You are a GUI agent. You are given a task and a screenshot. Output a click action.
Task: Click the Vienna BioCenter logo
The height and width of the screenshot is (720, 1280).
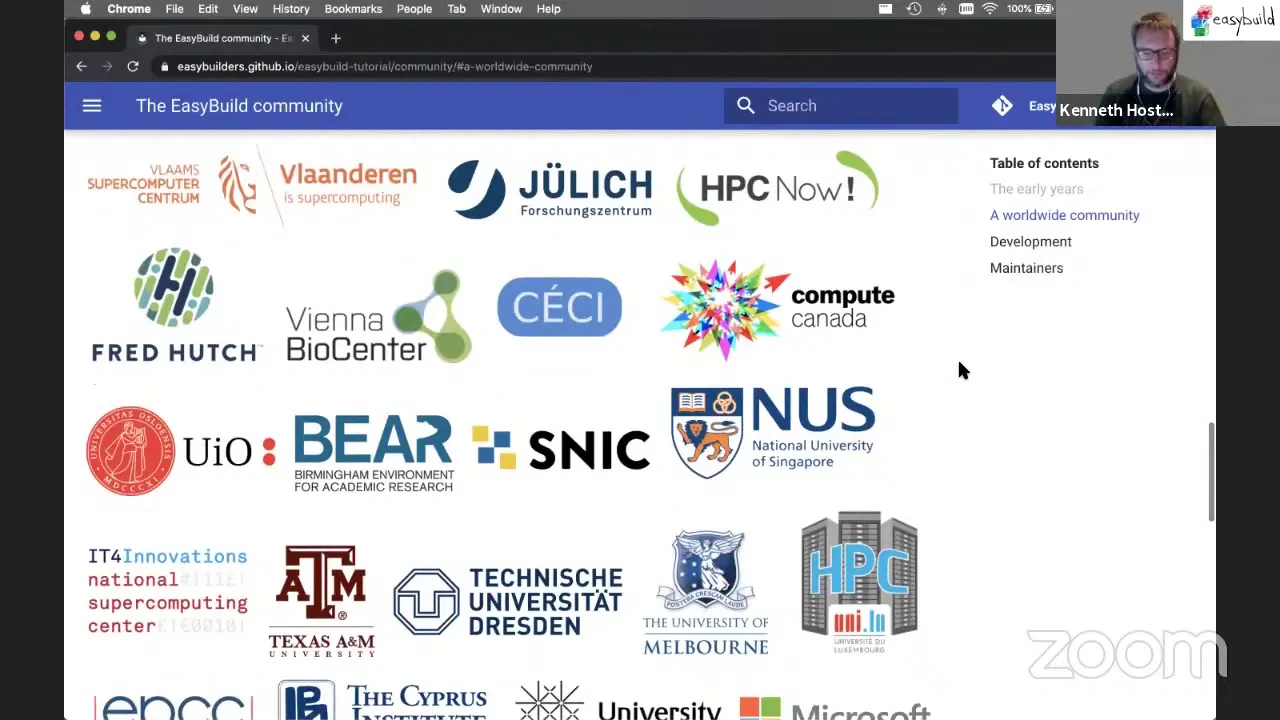378,316
